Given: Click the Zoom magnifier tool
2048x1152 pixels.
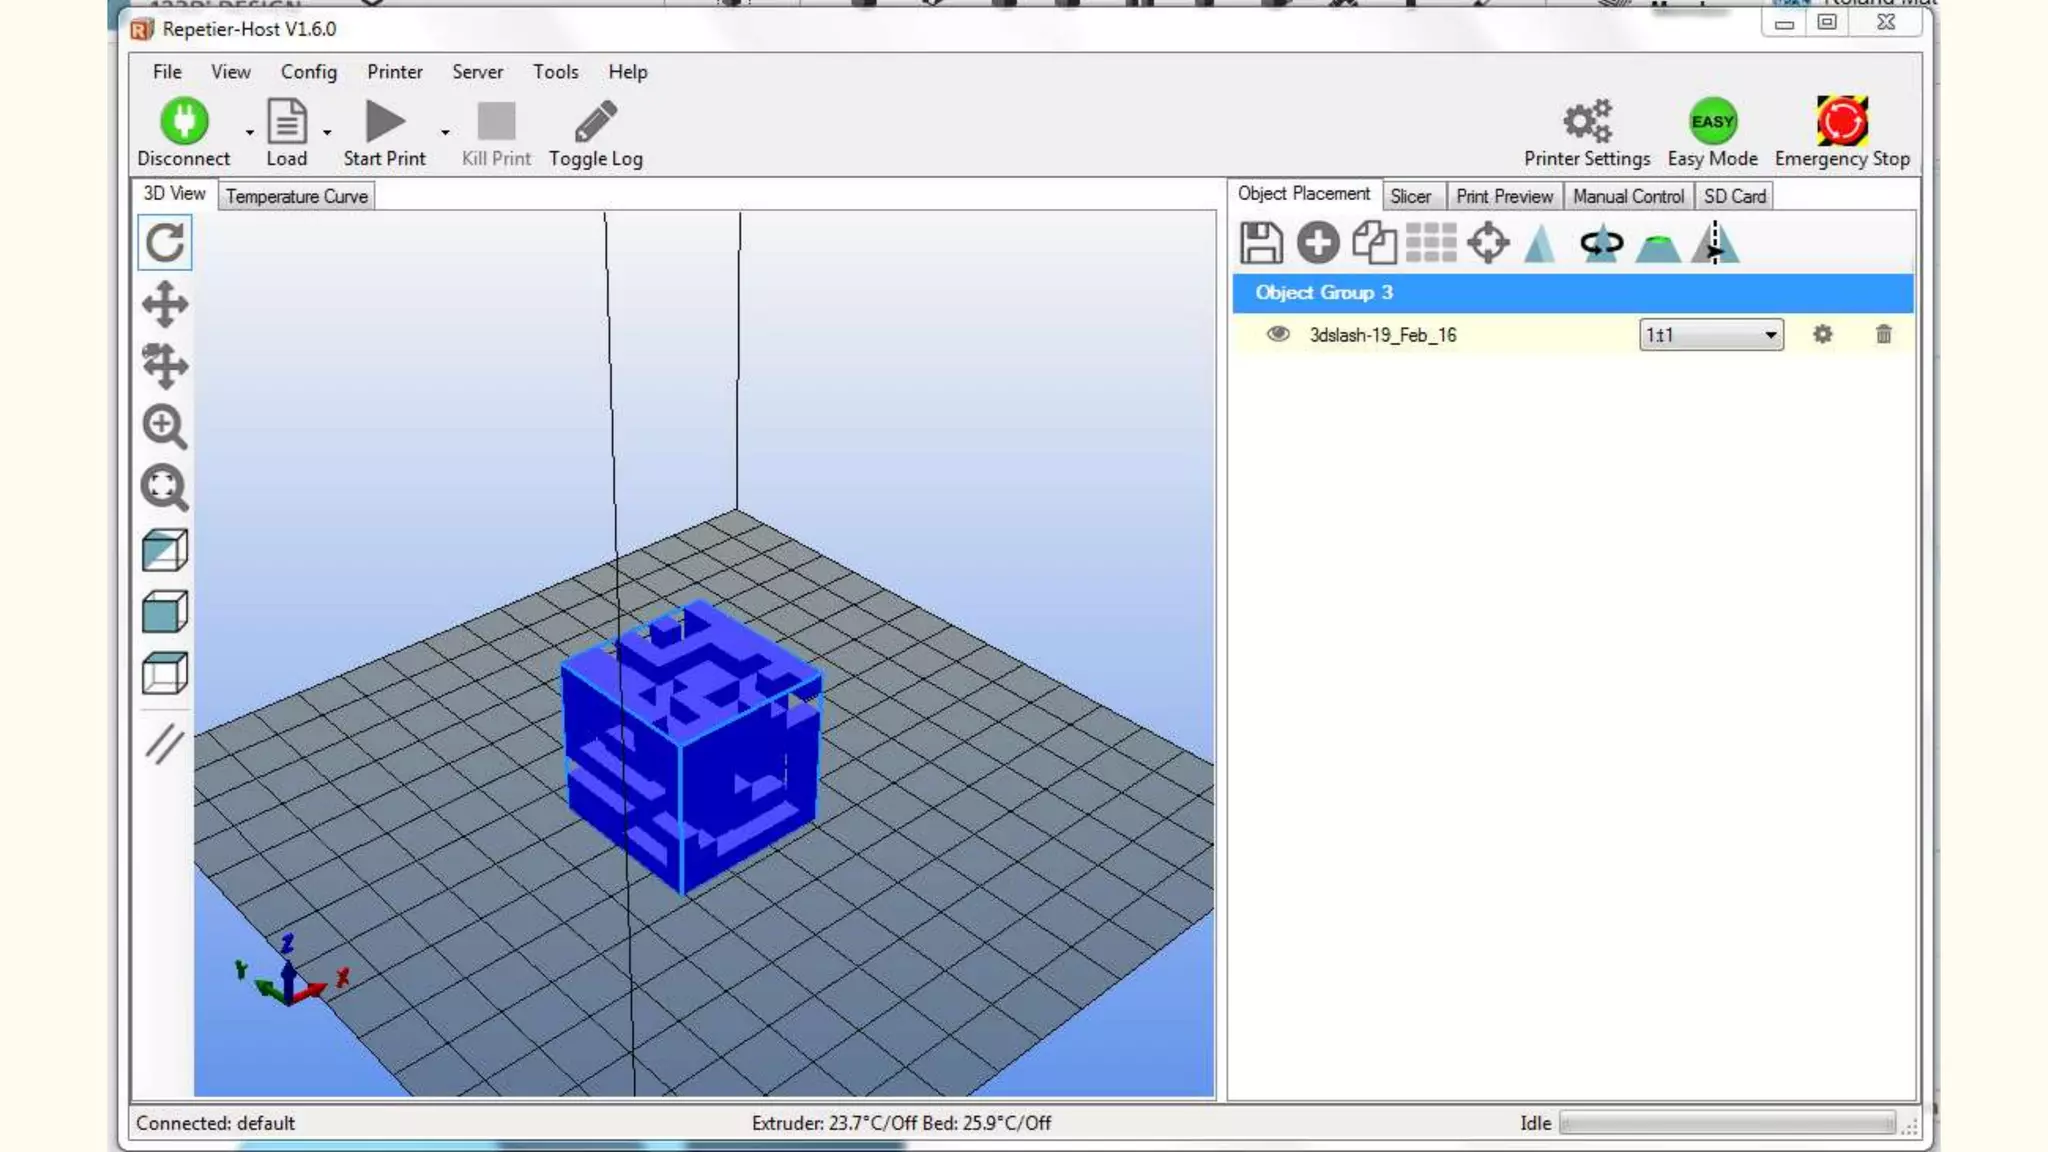Looking at the screenshot, I should [x=165, y=427].
